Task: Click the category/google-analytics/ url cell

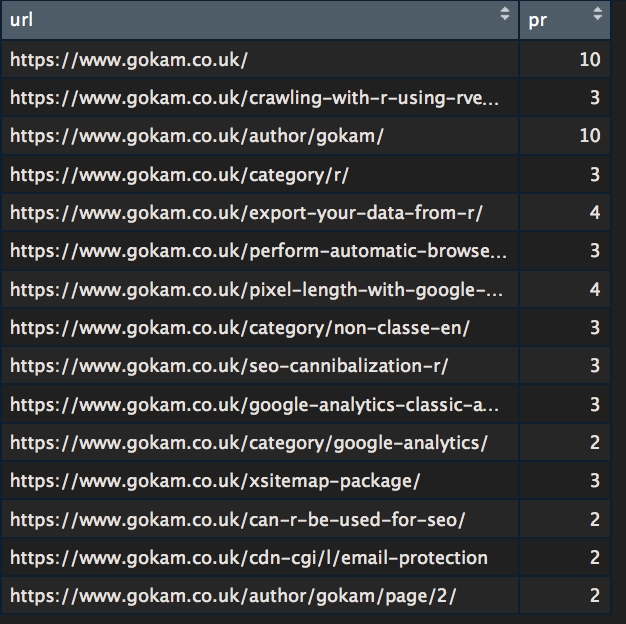Action: pos(249,443)
